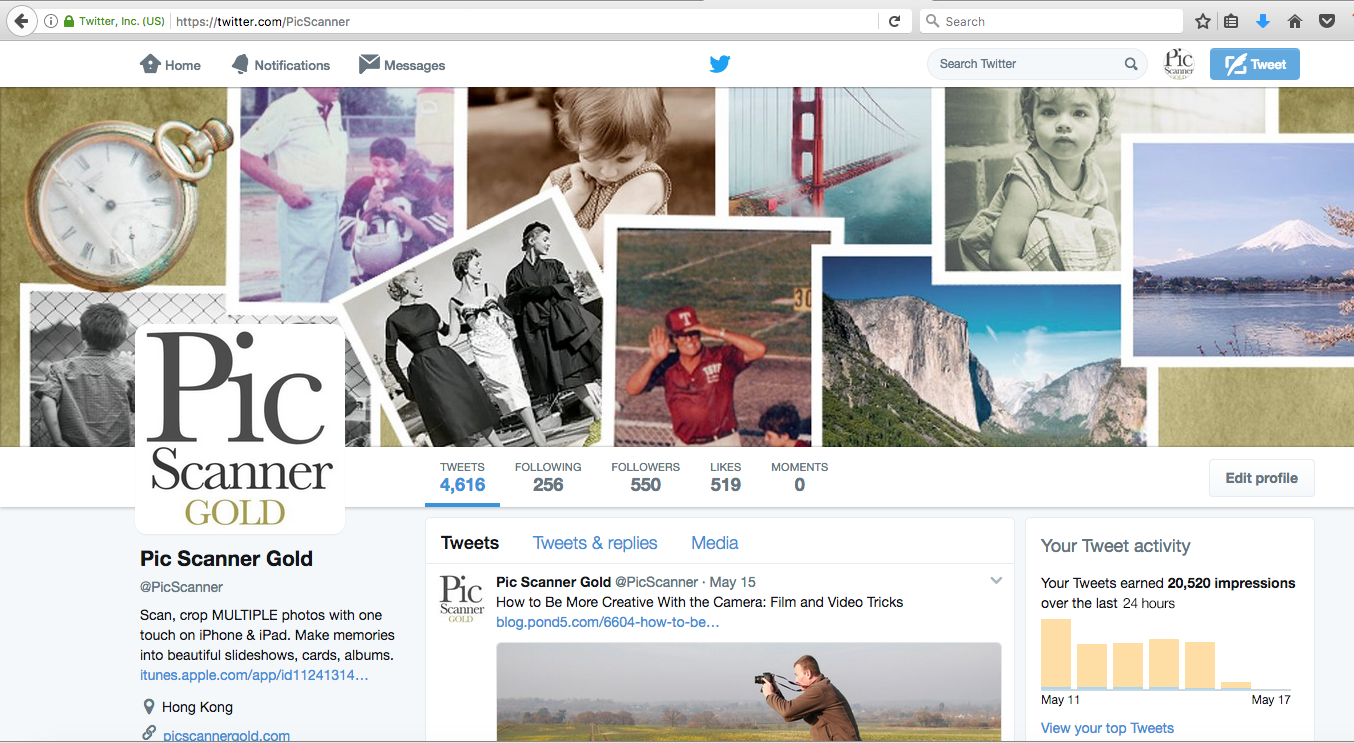Click the Pic Scanner Gold profile name heading
Viewport: 1354px width, 743px height.
click(226, 559)
